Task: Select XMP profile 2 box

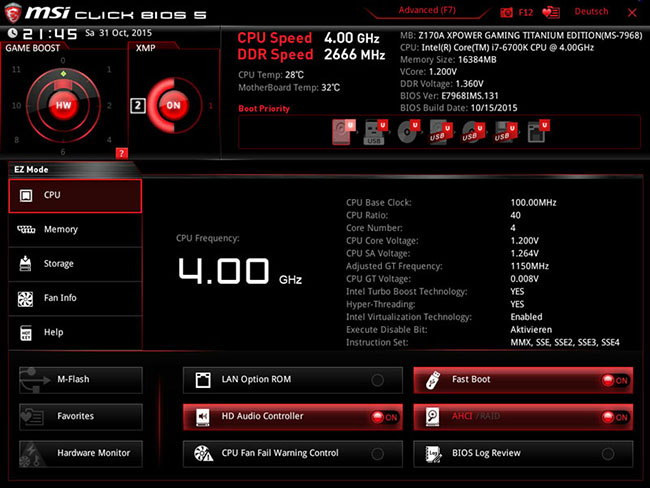Action: (x=138, y=106)
